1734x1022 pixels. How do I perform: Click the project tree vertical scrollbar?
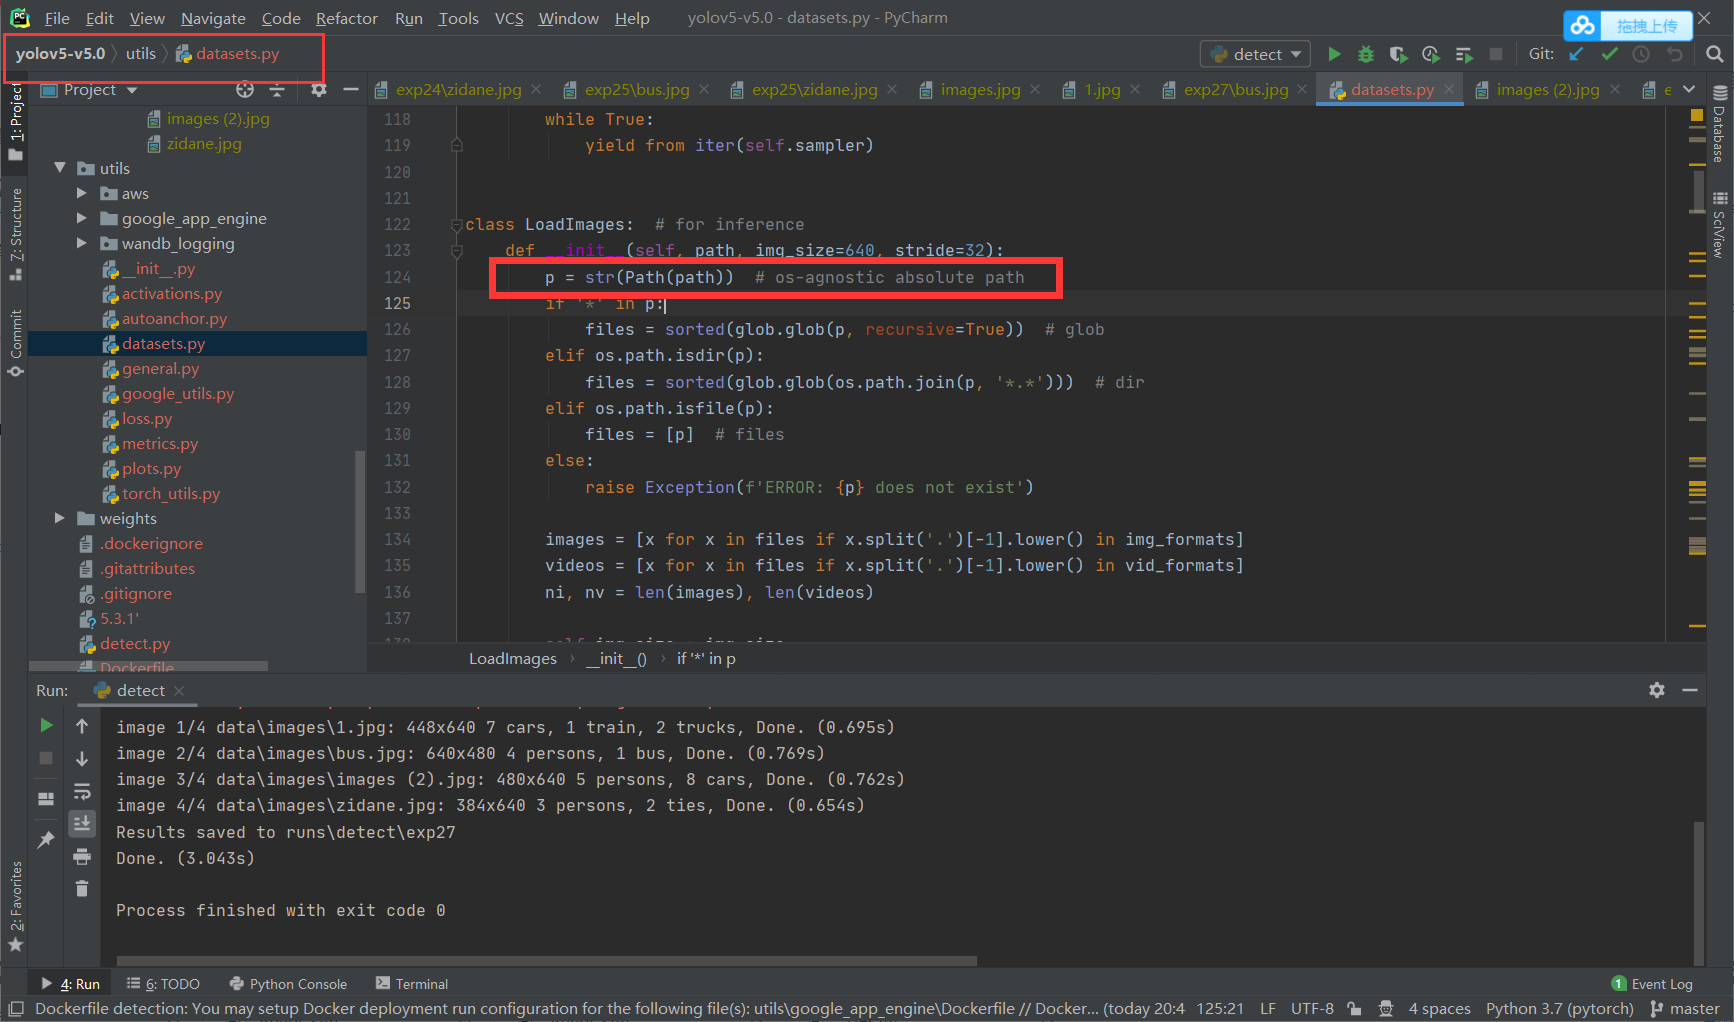(360, 521)
